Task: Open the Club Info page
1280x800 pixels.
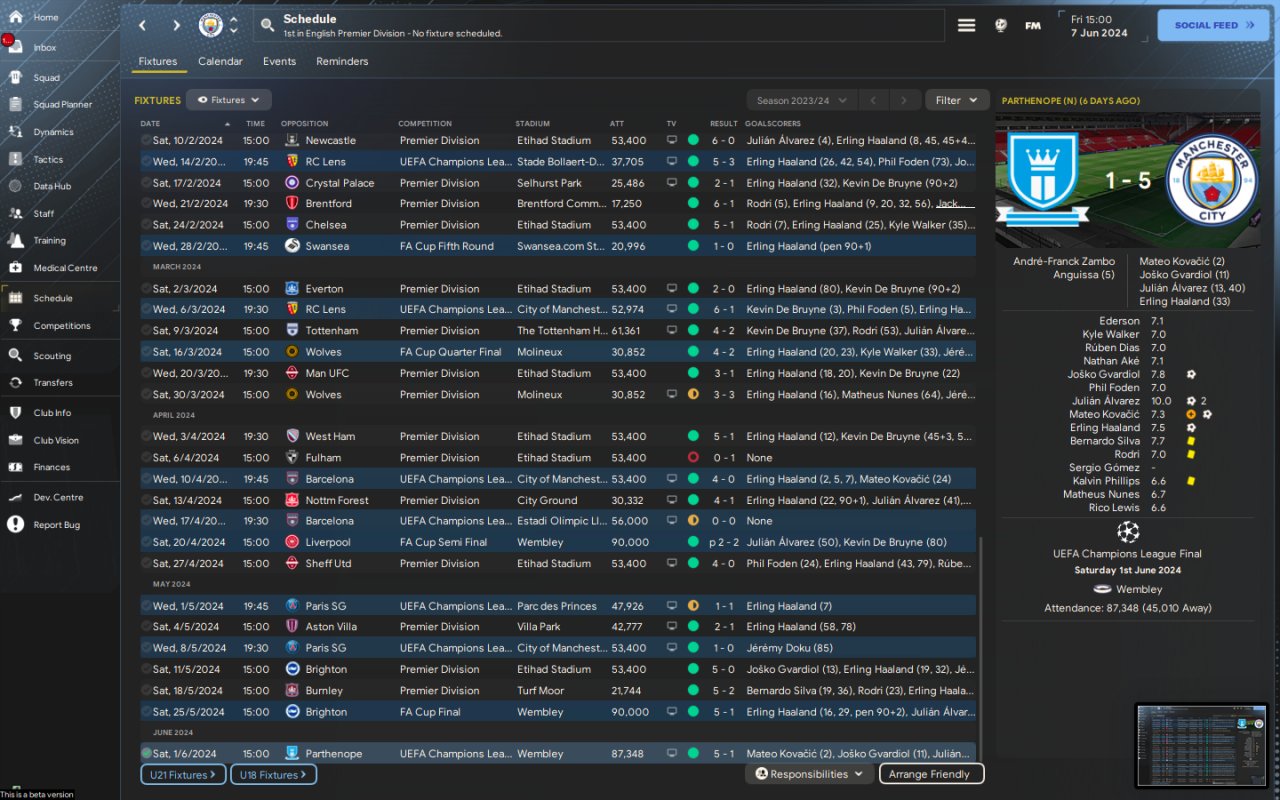Action: pyautogui.click(x=52, y=412)
